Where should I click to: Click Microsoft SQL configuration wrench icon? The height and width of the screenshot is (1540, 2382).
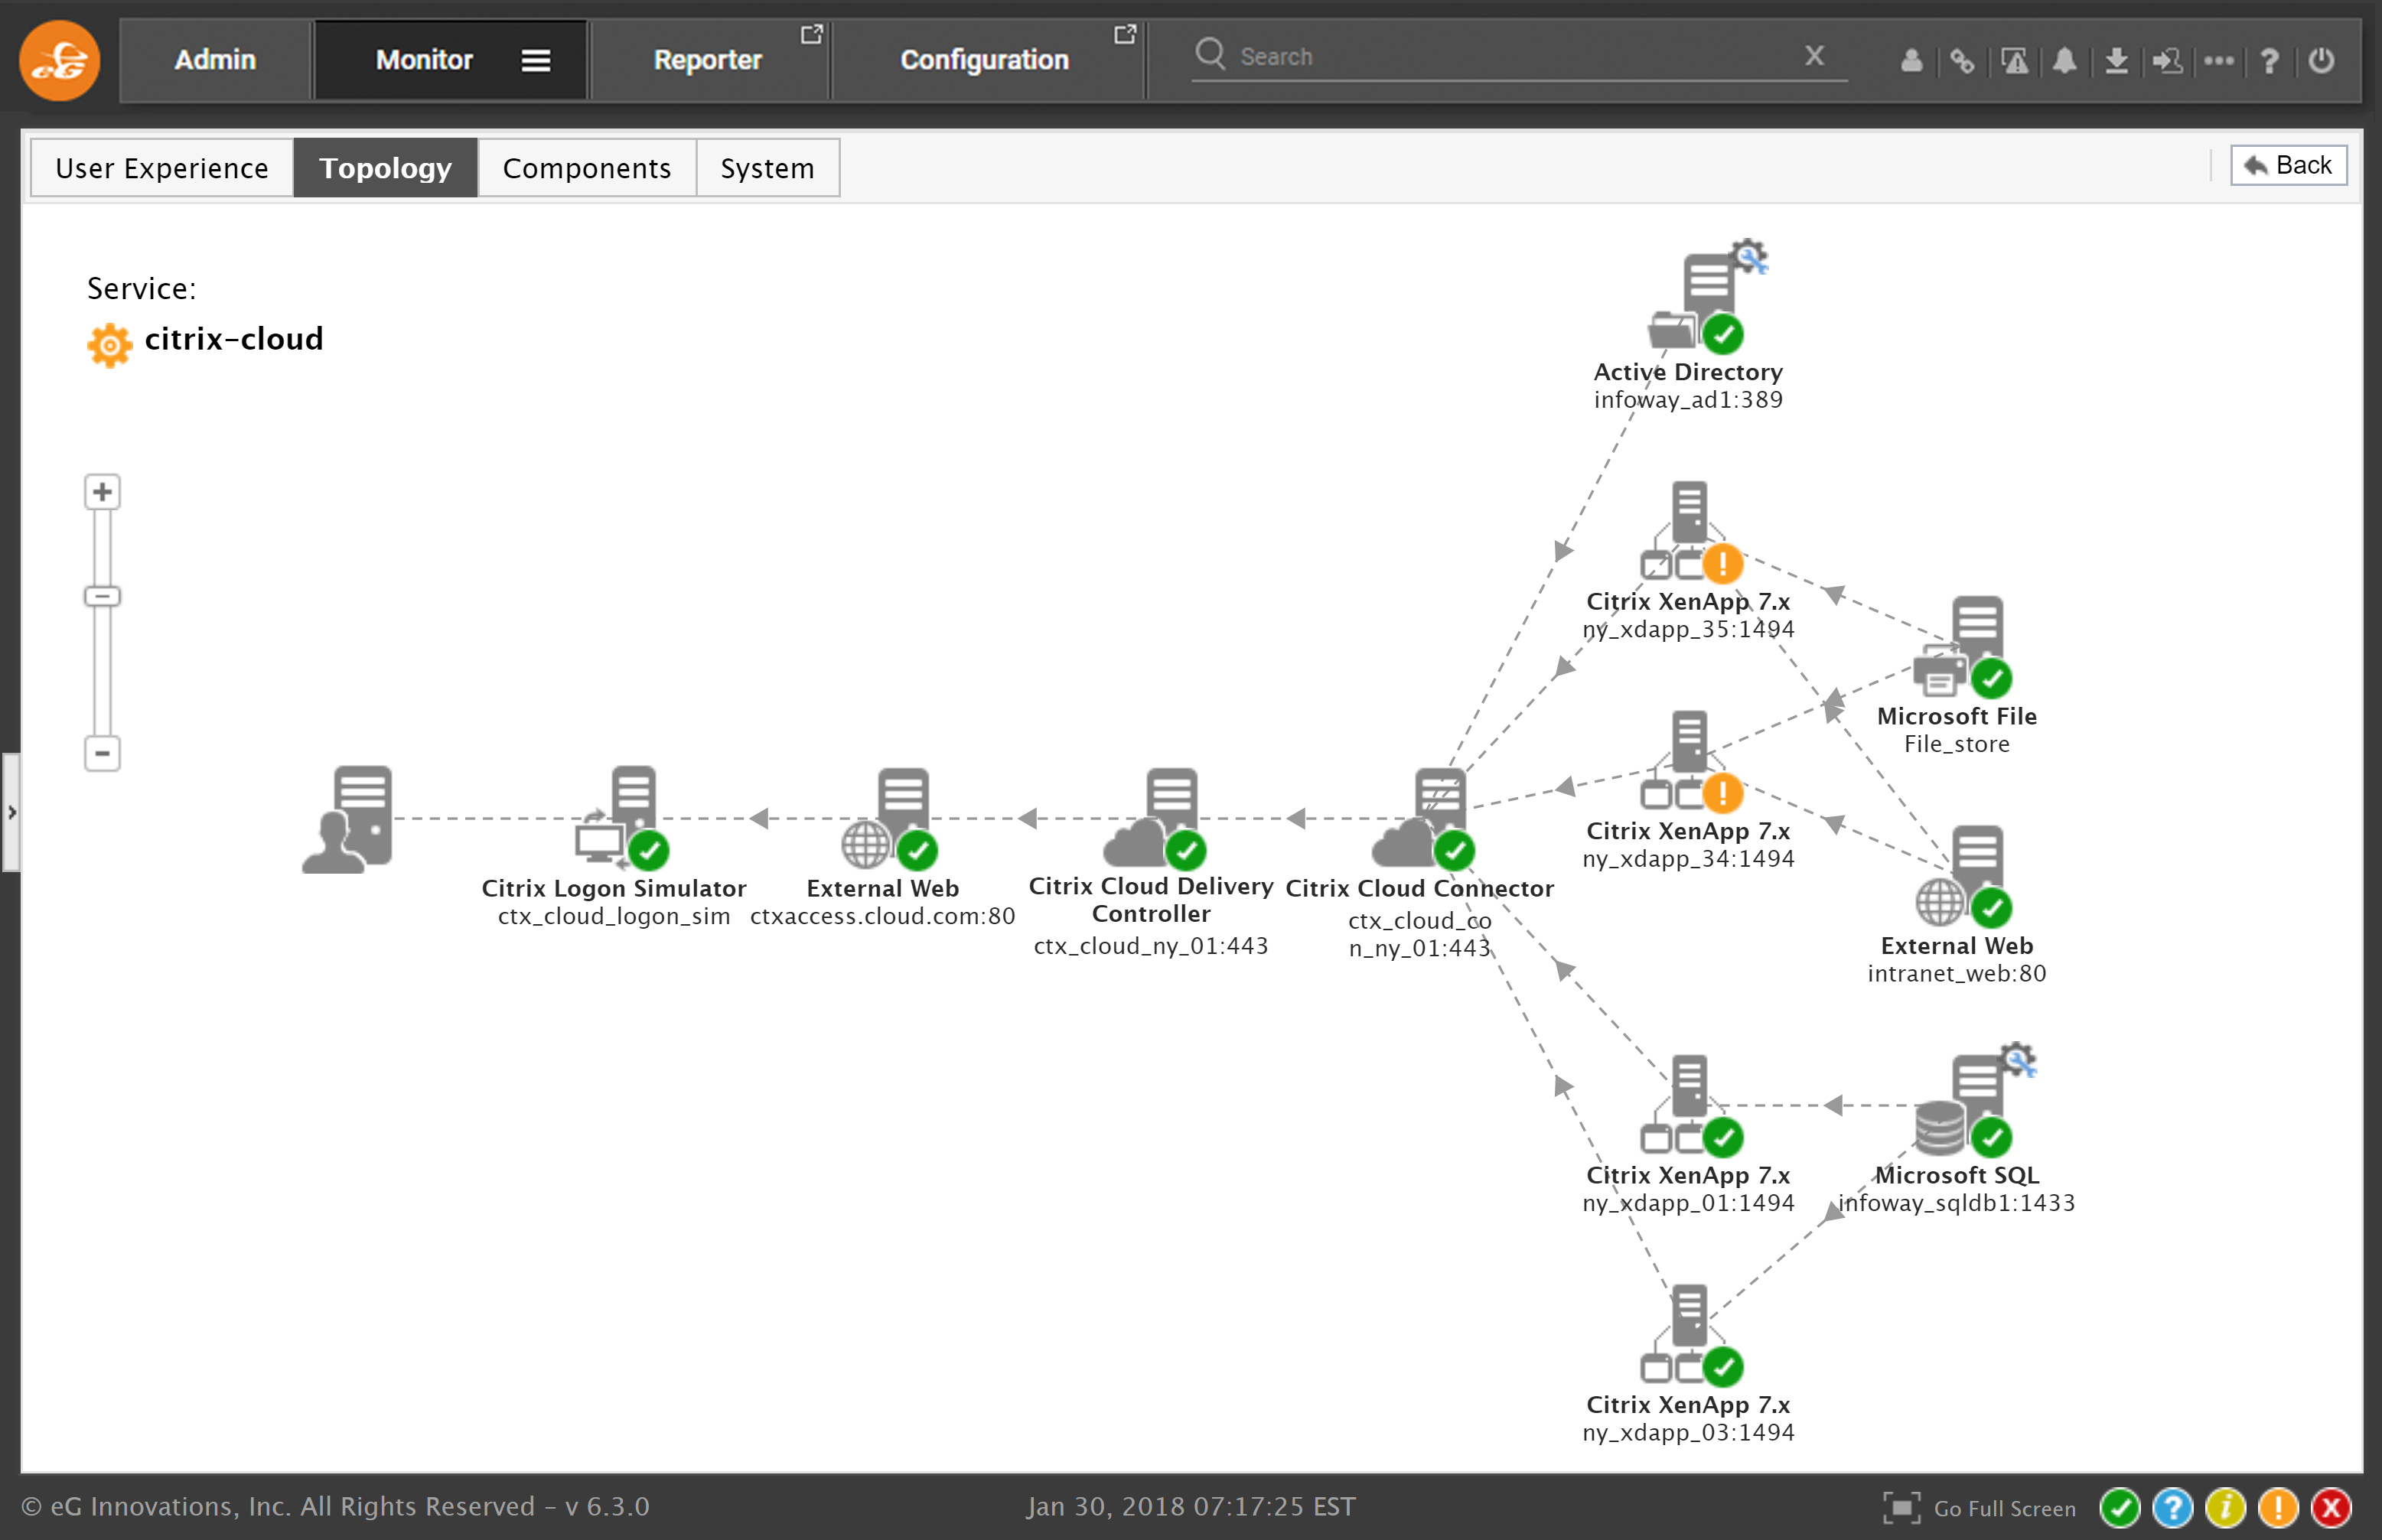(x=2018, y=1061)
